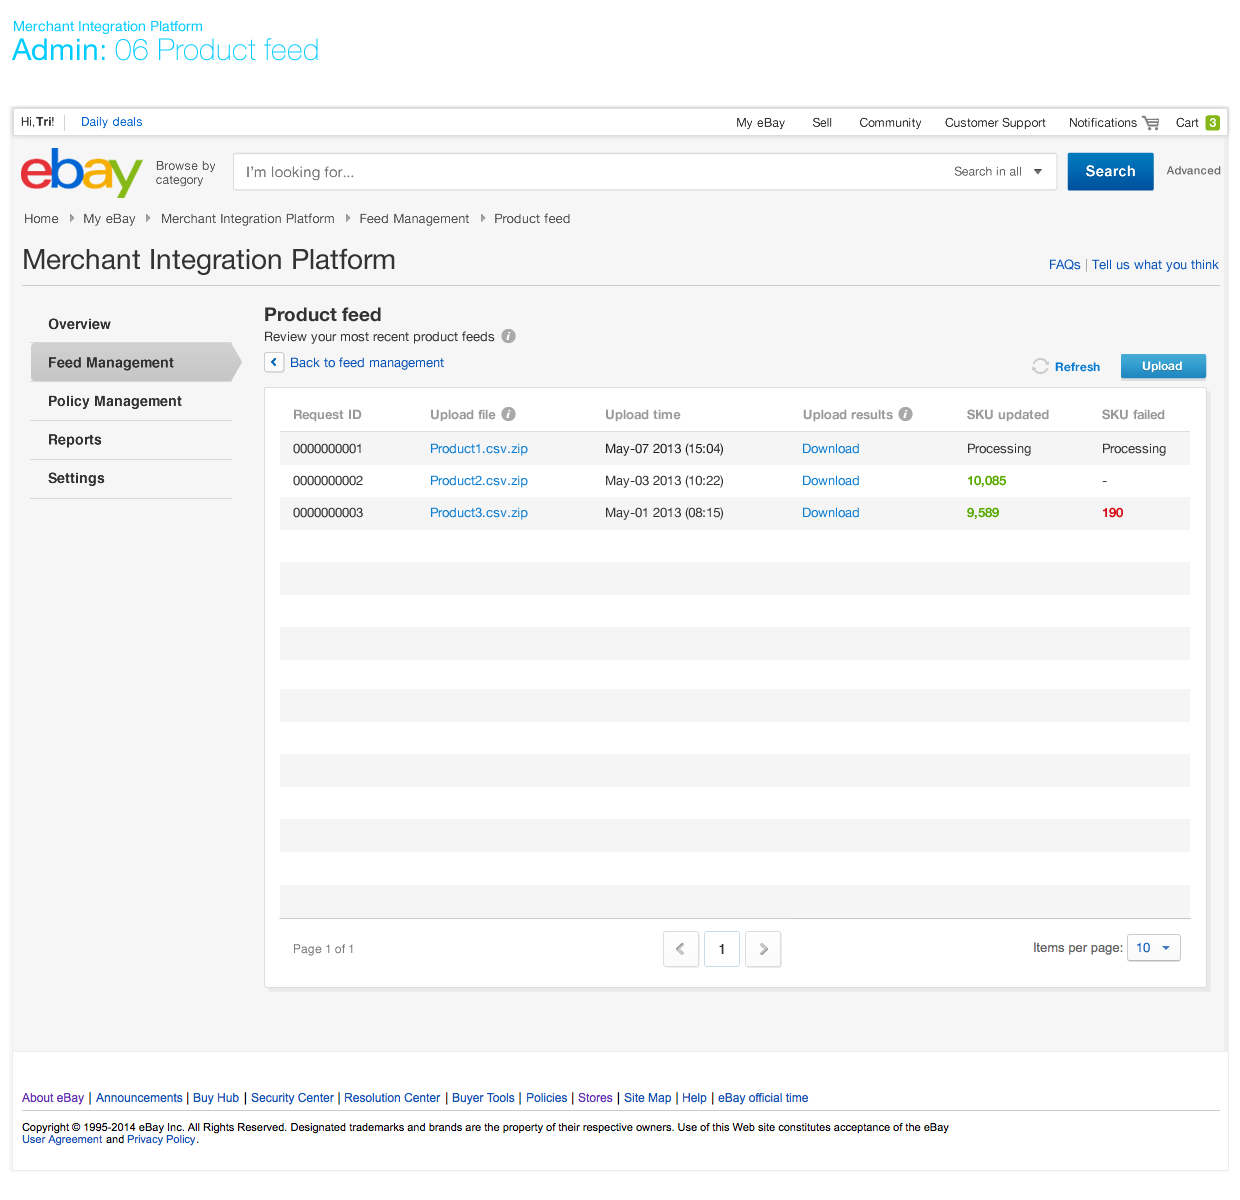Open the Items per page dropdown
1240x1200 pixels.
(1153, 948)
